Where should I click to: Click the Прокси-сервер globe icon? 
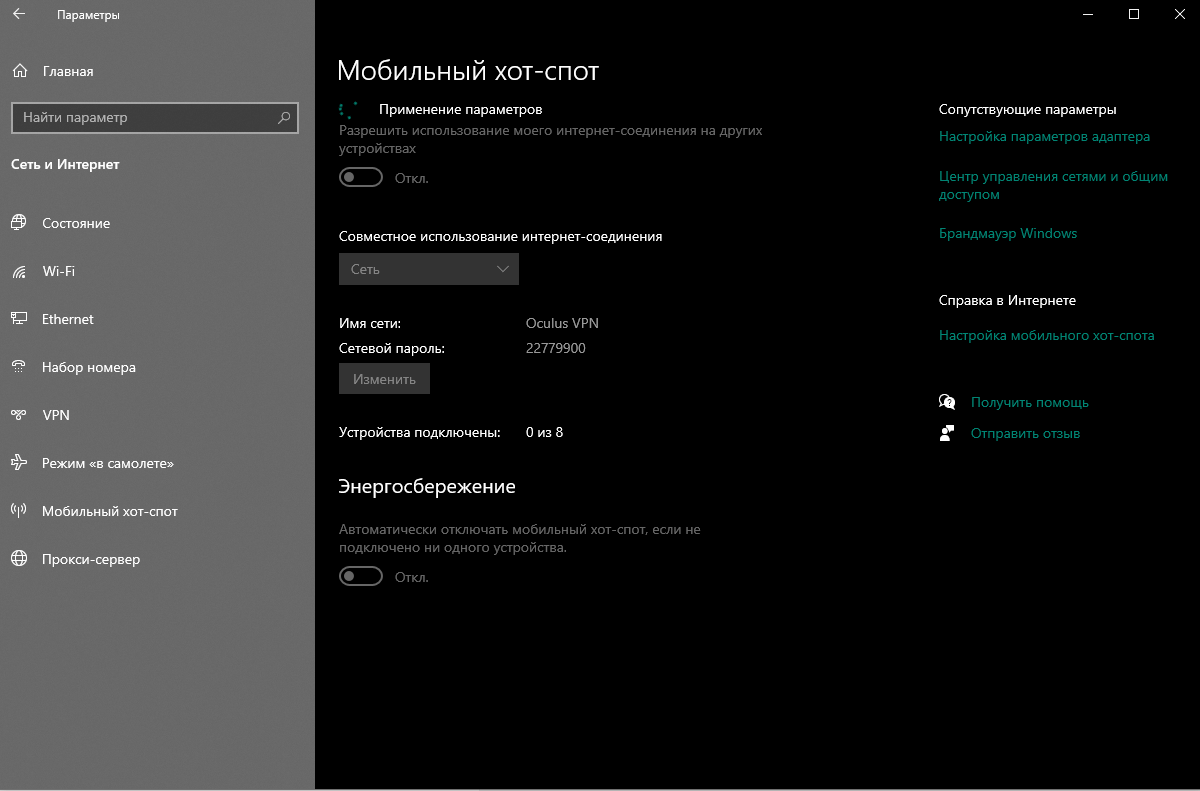click(x=19, y=559)
